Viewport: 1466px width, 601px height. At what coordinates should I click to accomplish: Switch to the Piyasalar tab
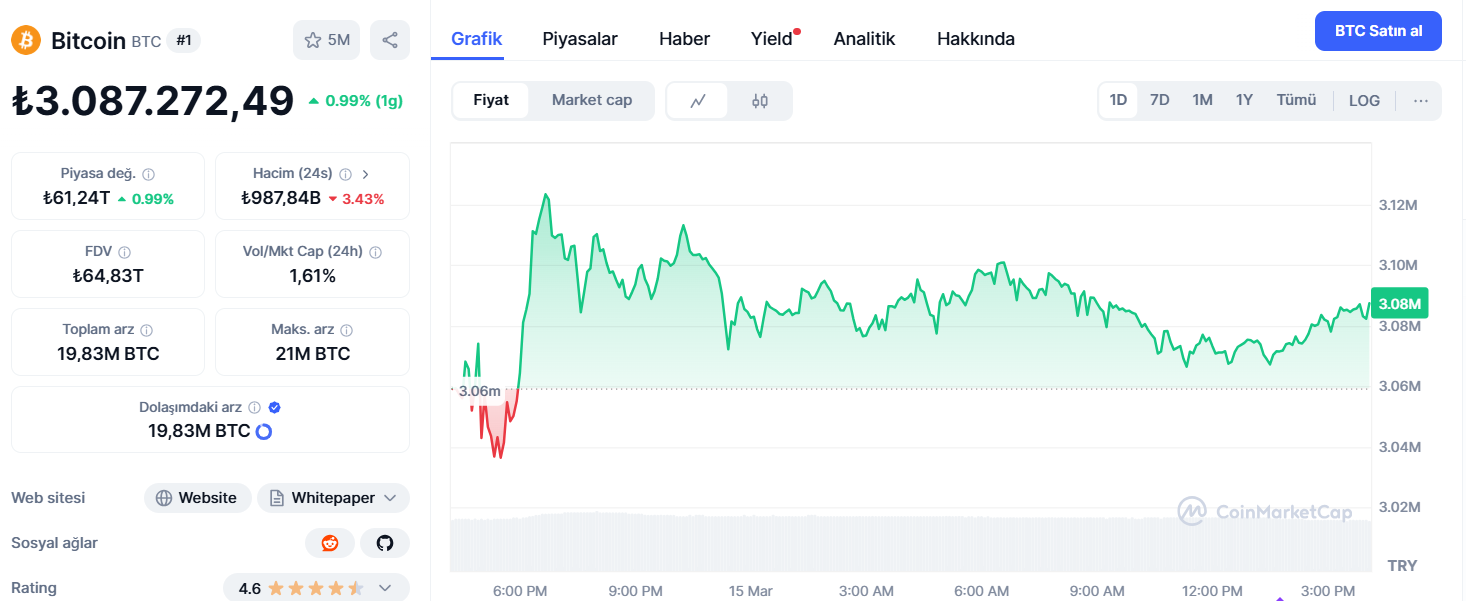pyautogui.click(x=580, y=39)
